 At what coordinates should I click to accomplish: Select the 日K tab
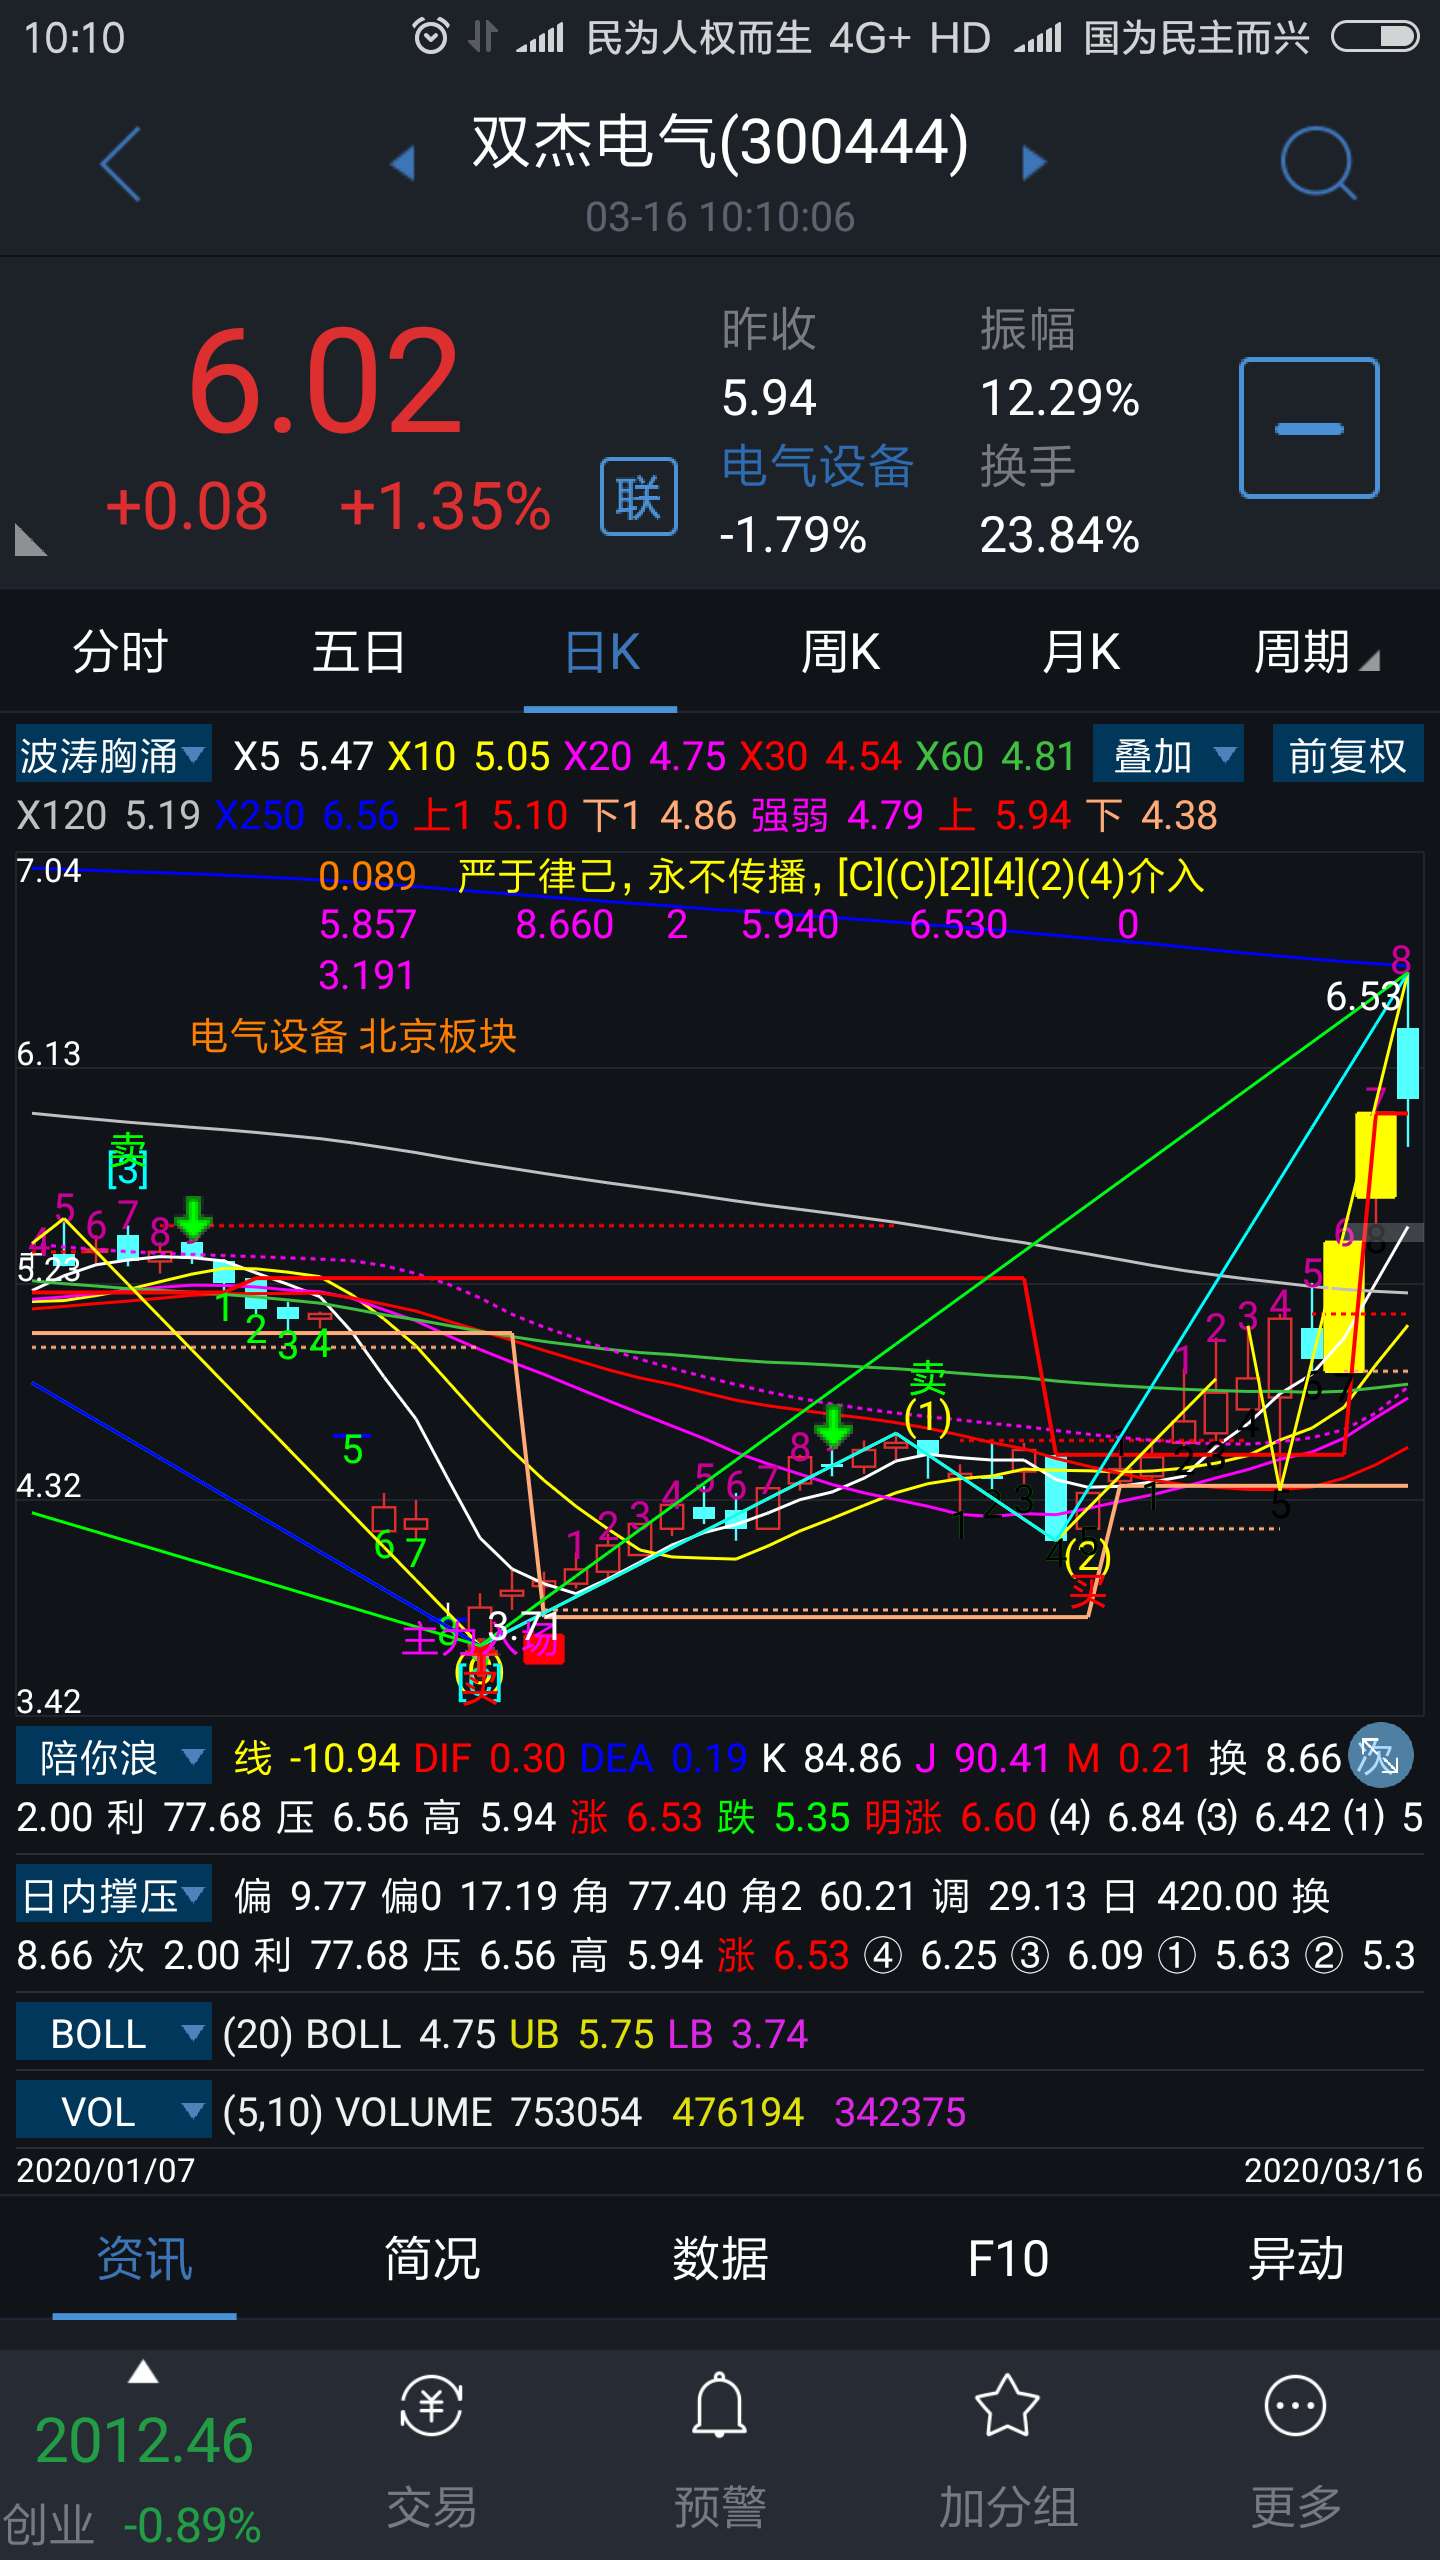(601, 653)
